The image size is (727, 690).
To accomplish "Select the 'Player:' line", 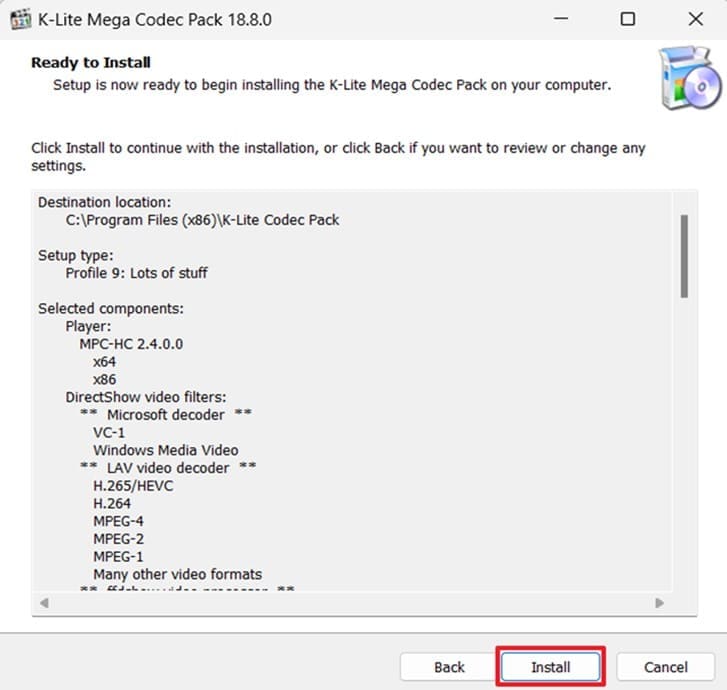I will [x=88, y=326].
